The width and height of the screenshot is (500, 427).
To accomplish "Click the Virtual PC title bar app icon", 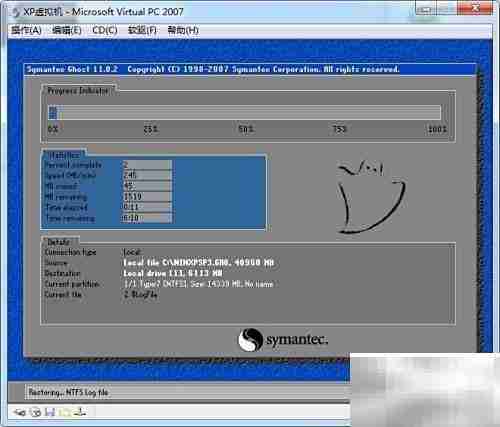I will pyautogui.click(x=16, y=12).
